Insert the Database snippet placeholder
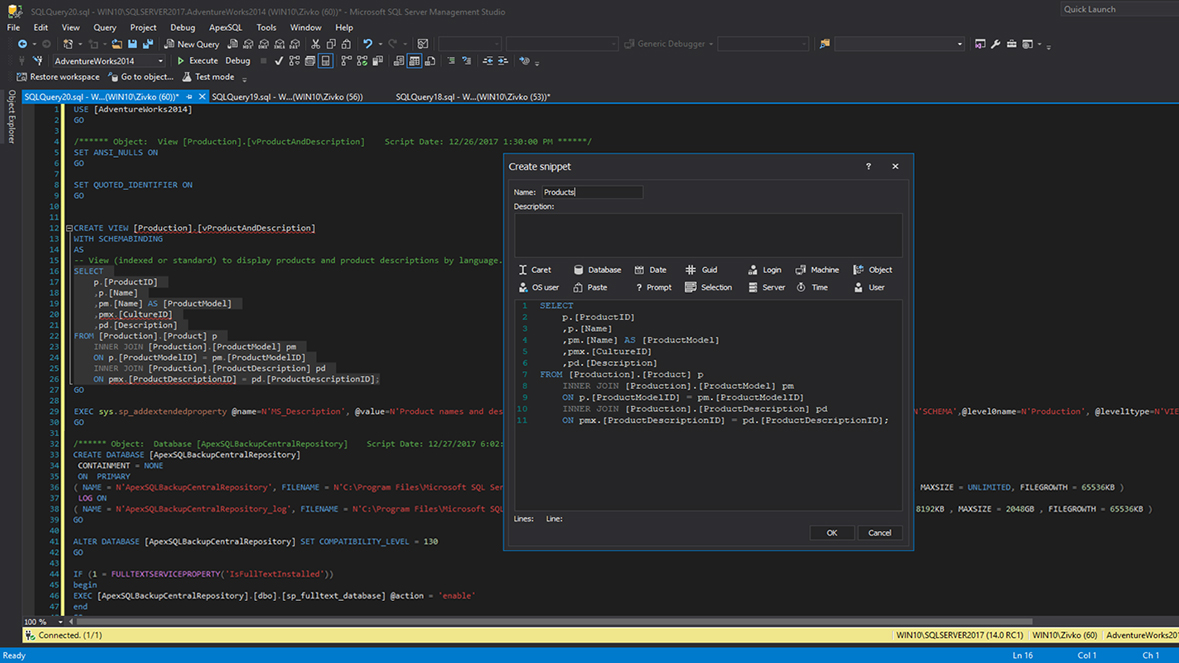The height and width of the screenshot is (663, 1179). coord(597,269)
